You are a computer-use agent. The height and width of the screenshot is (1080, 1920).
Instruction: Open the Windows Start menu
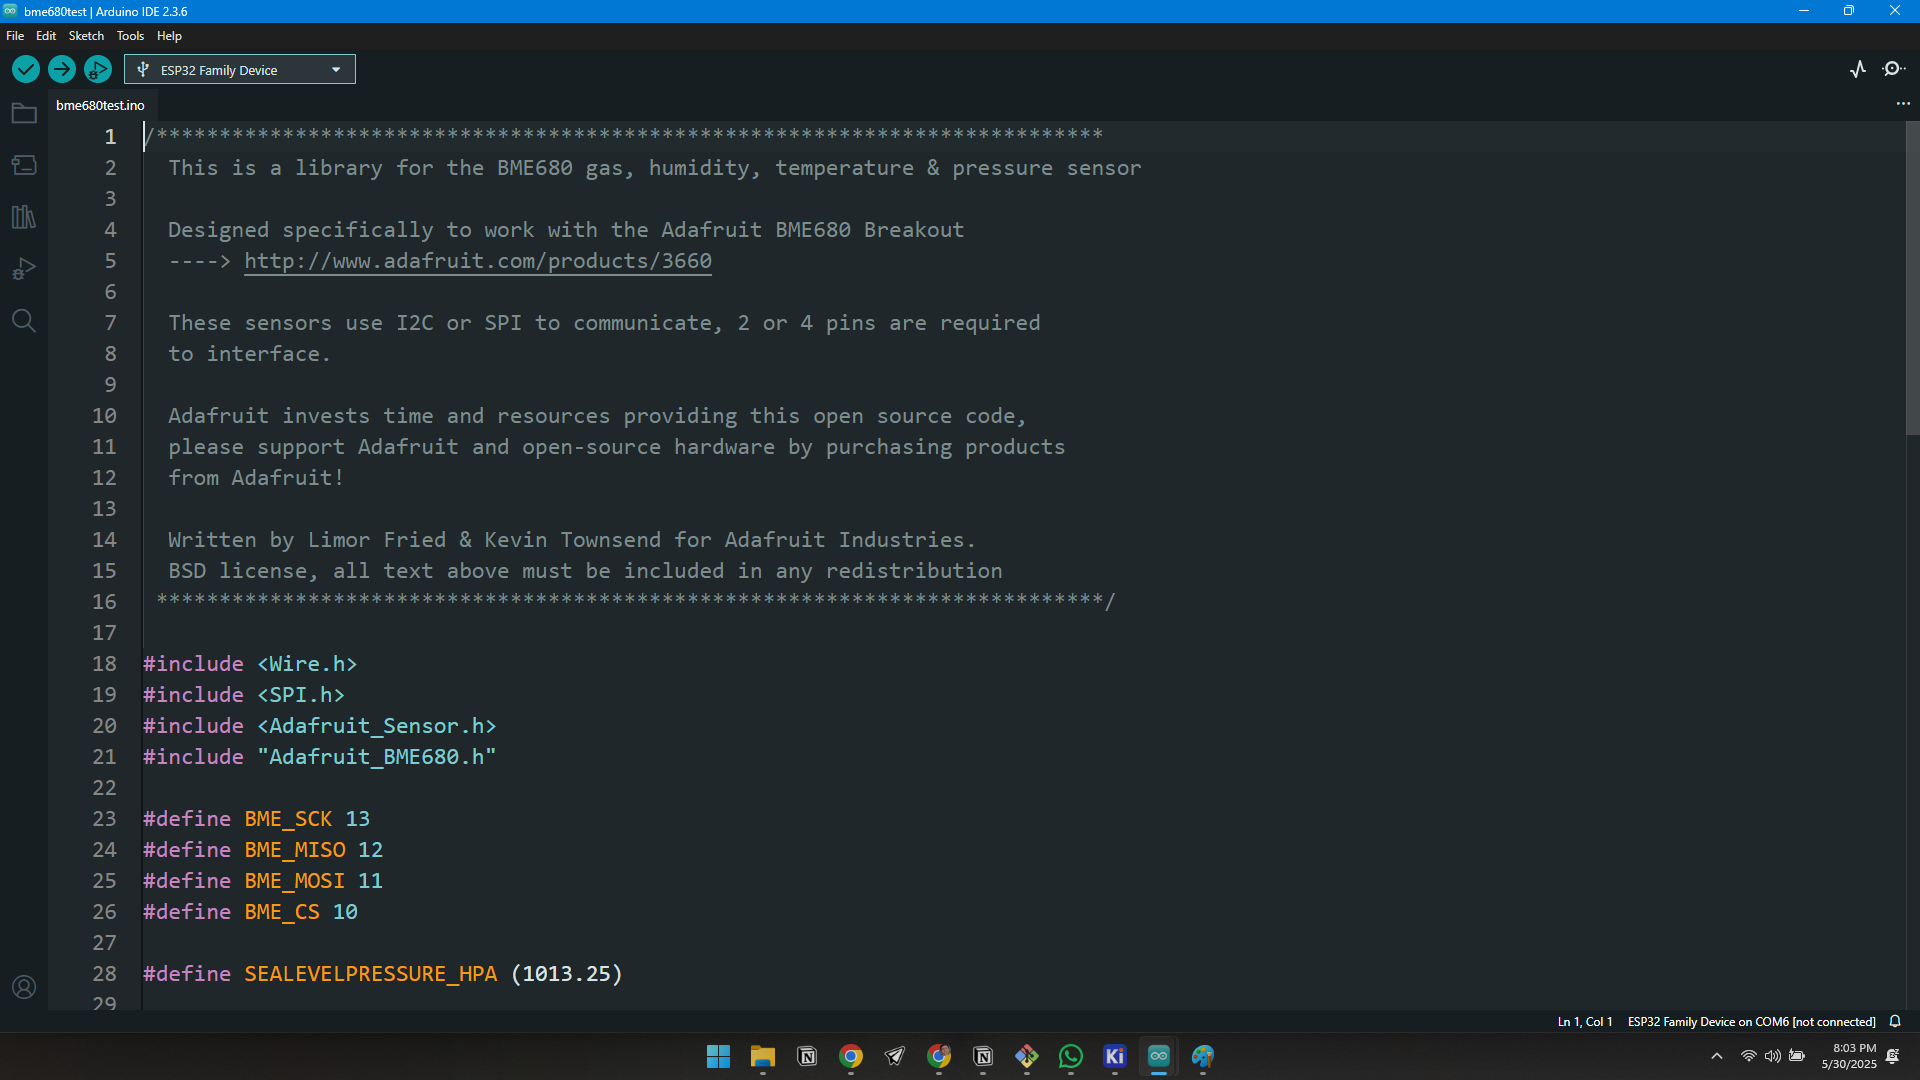coord(718,1056)
